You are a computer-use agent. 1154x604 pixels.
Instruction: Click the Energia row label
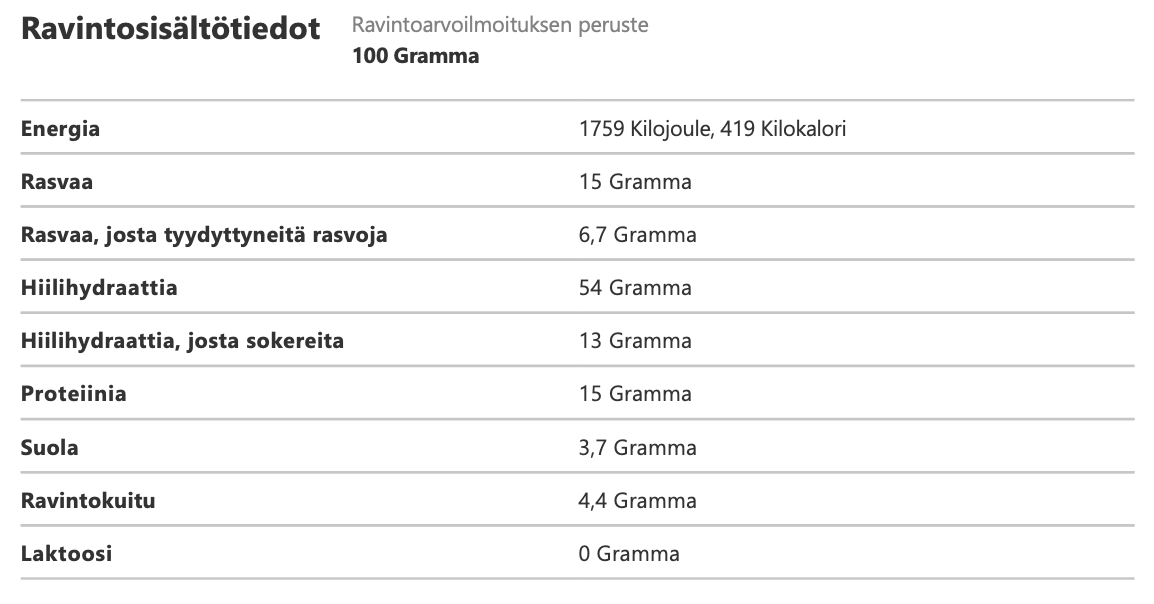pos(61,129)
